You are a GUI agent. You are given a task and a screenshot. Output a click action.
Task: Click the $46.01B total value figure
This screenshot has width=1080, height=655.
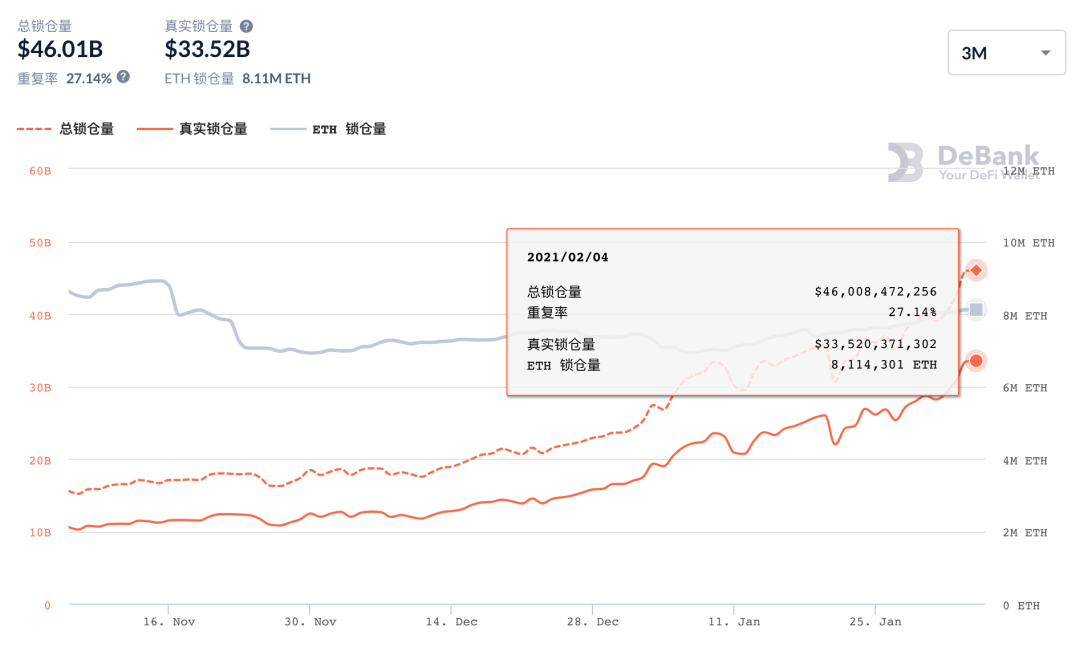(x=59, y=50)
